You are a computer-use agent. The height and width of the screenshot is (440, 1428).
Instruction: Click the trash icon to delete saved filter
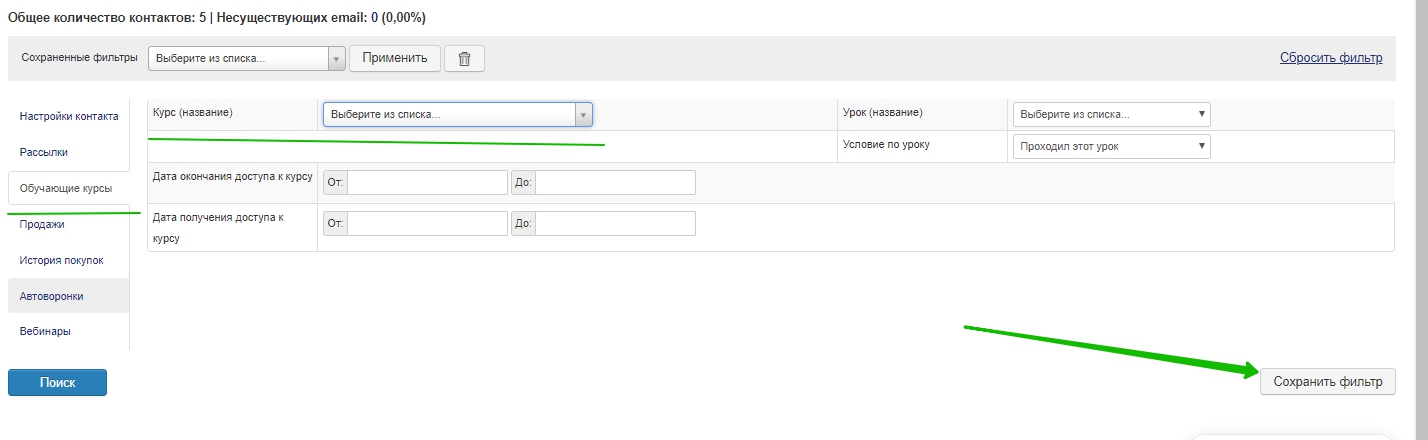pos(464,58)
